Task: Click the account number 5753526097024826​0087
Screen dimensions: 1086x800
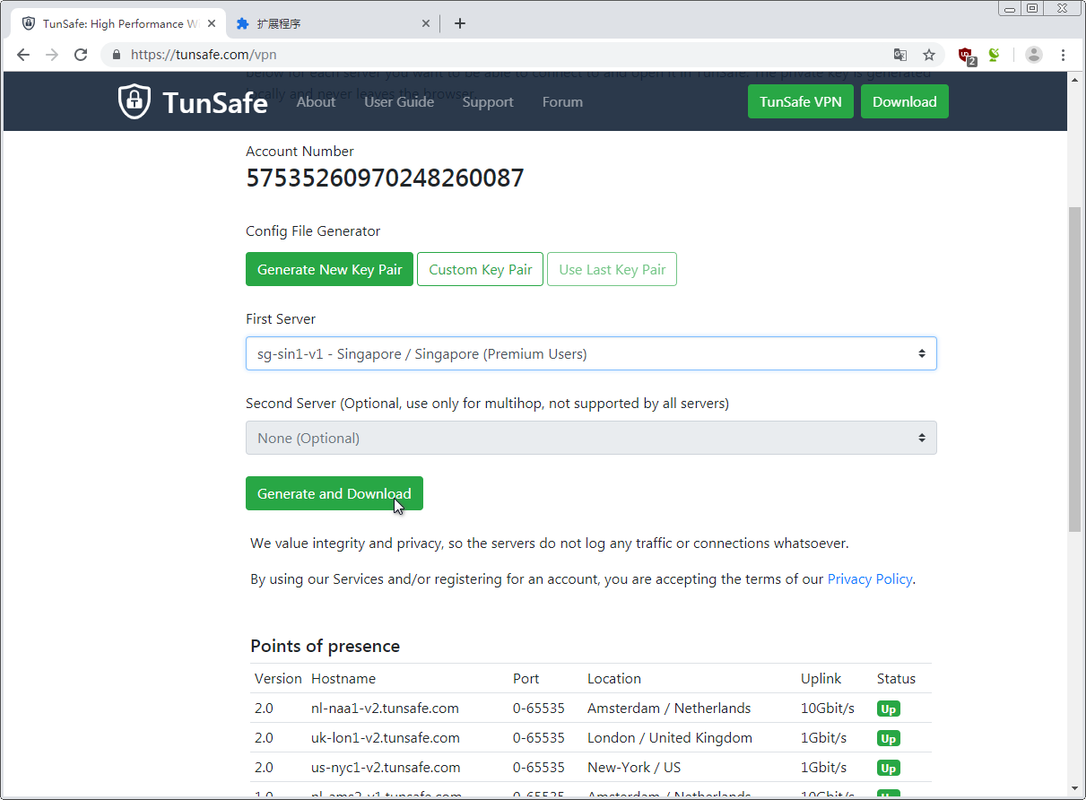Action: coord(385,178)
